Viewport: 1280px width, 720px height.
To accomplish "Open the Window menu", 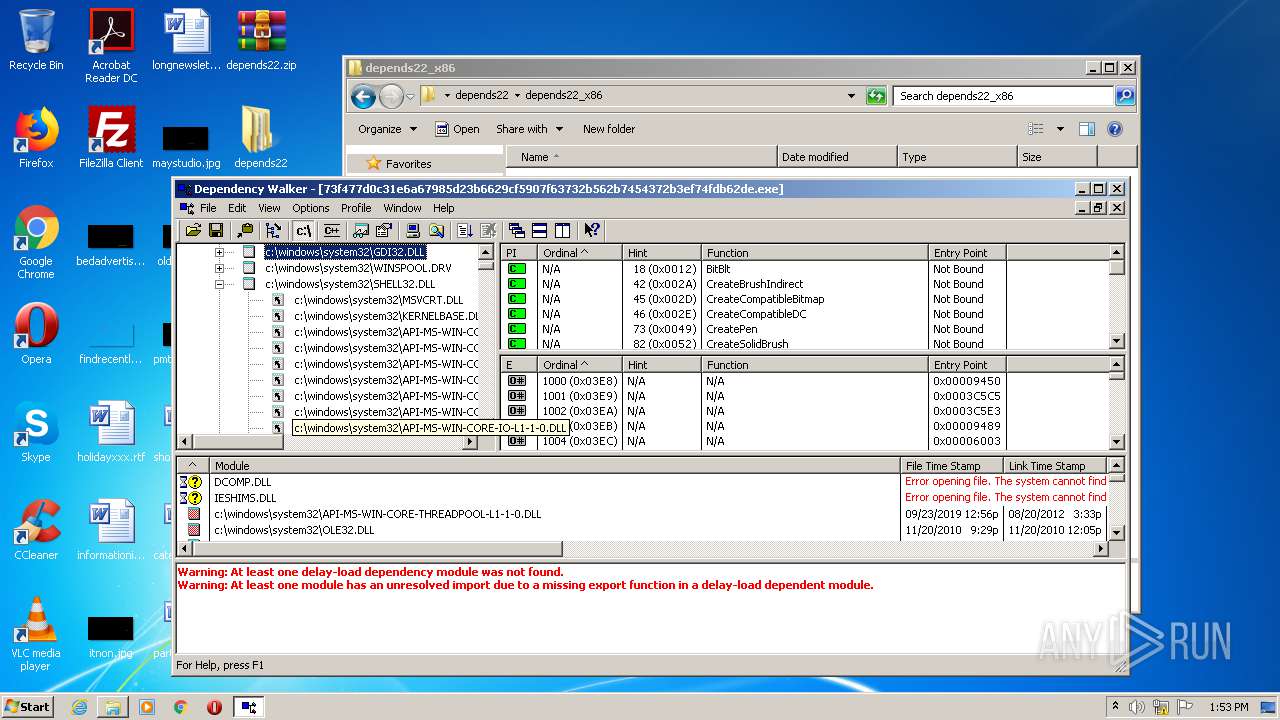I will pyautogui.click(x=402, y=208).
